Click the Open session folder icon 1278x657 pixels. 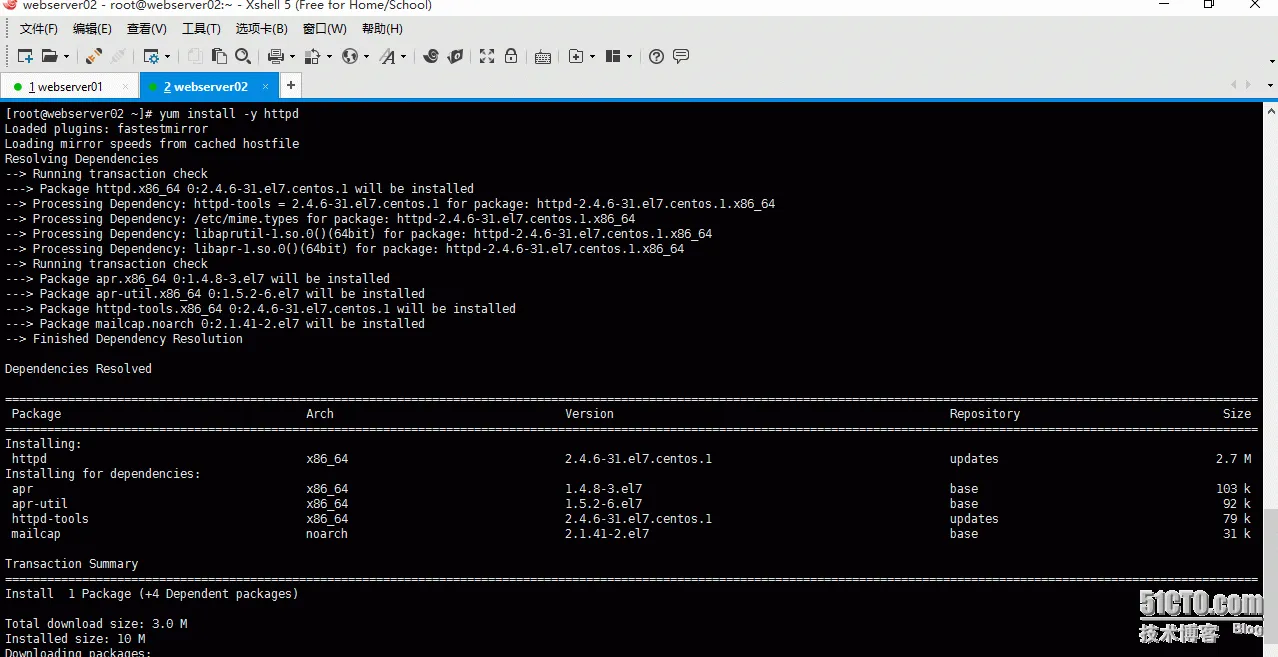(x=49, y=56)
